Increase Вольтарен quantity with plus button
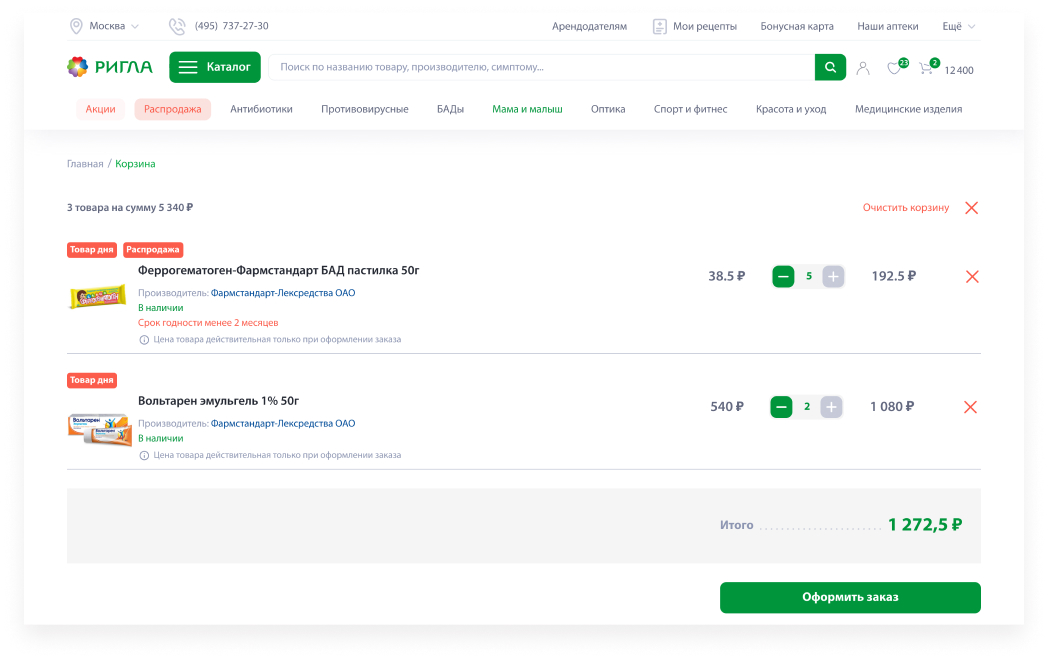The width and height of the screenshot is (1048, 661). coord(831,407)
